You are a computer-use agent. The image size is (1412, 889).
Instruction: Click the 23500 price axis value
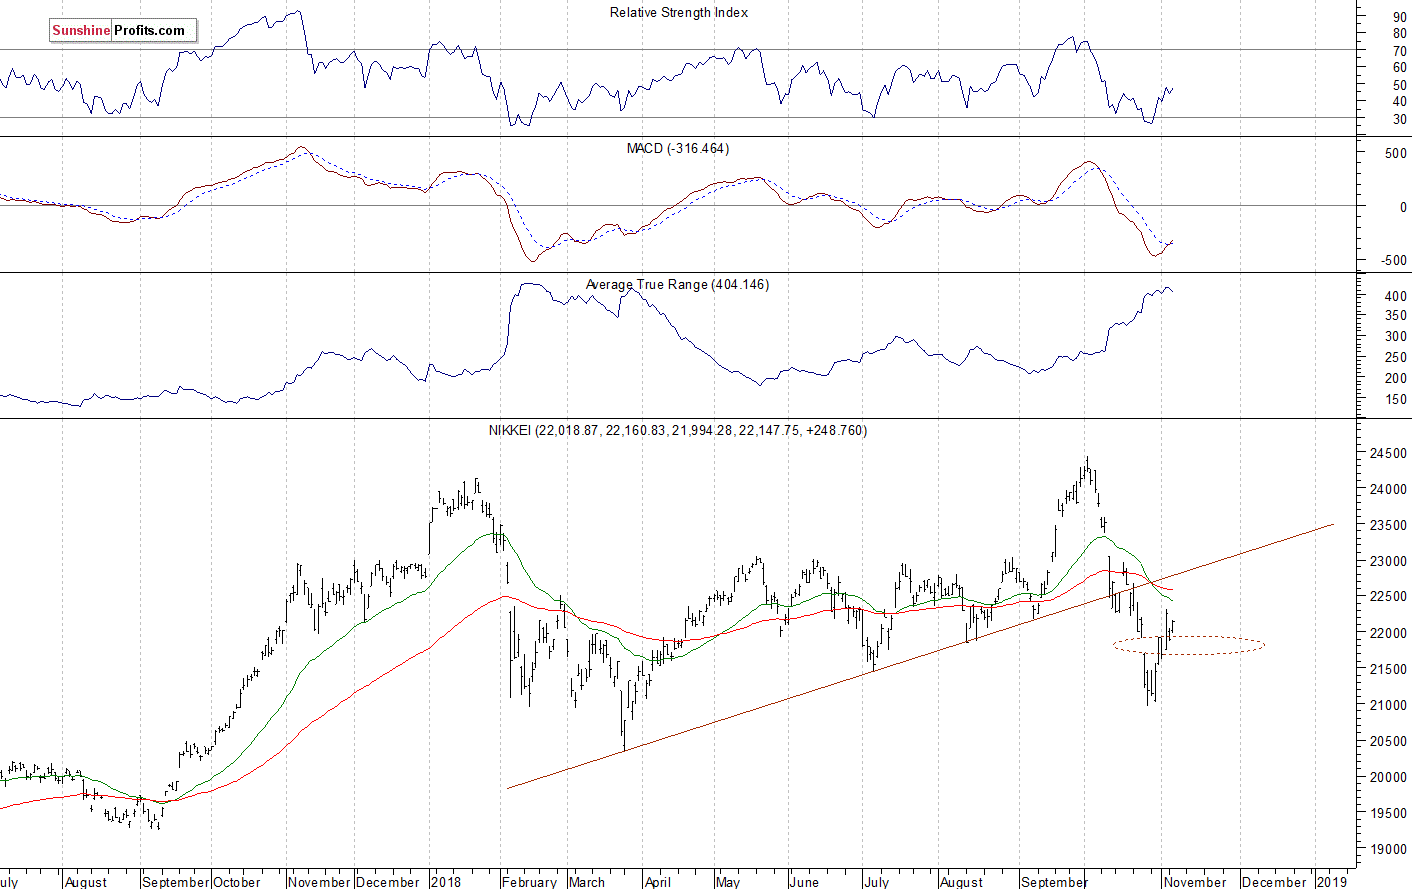coord(1386,525)
